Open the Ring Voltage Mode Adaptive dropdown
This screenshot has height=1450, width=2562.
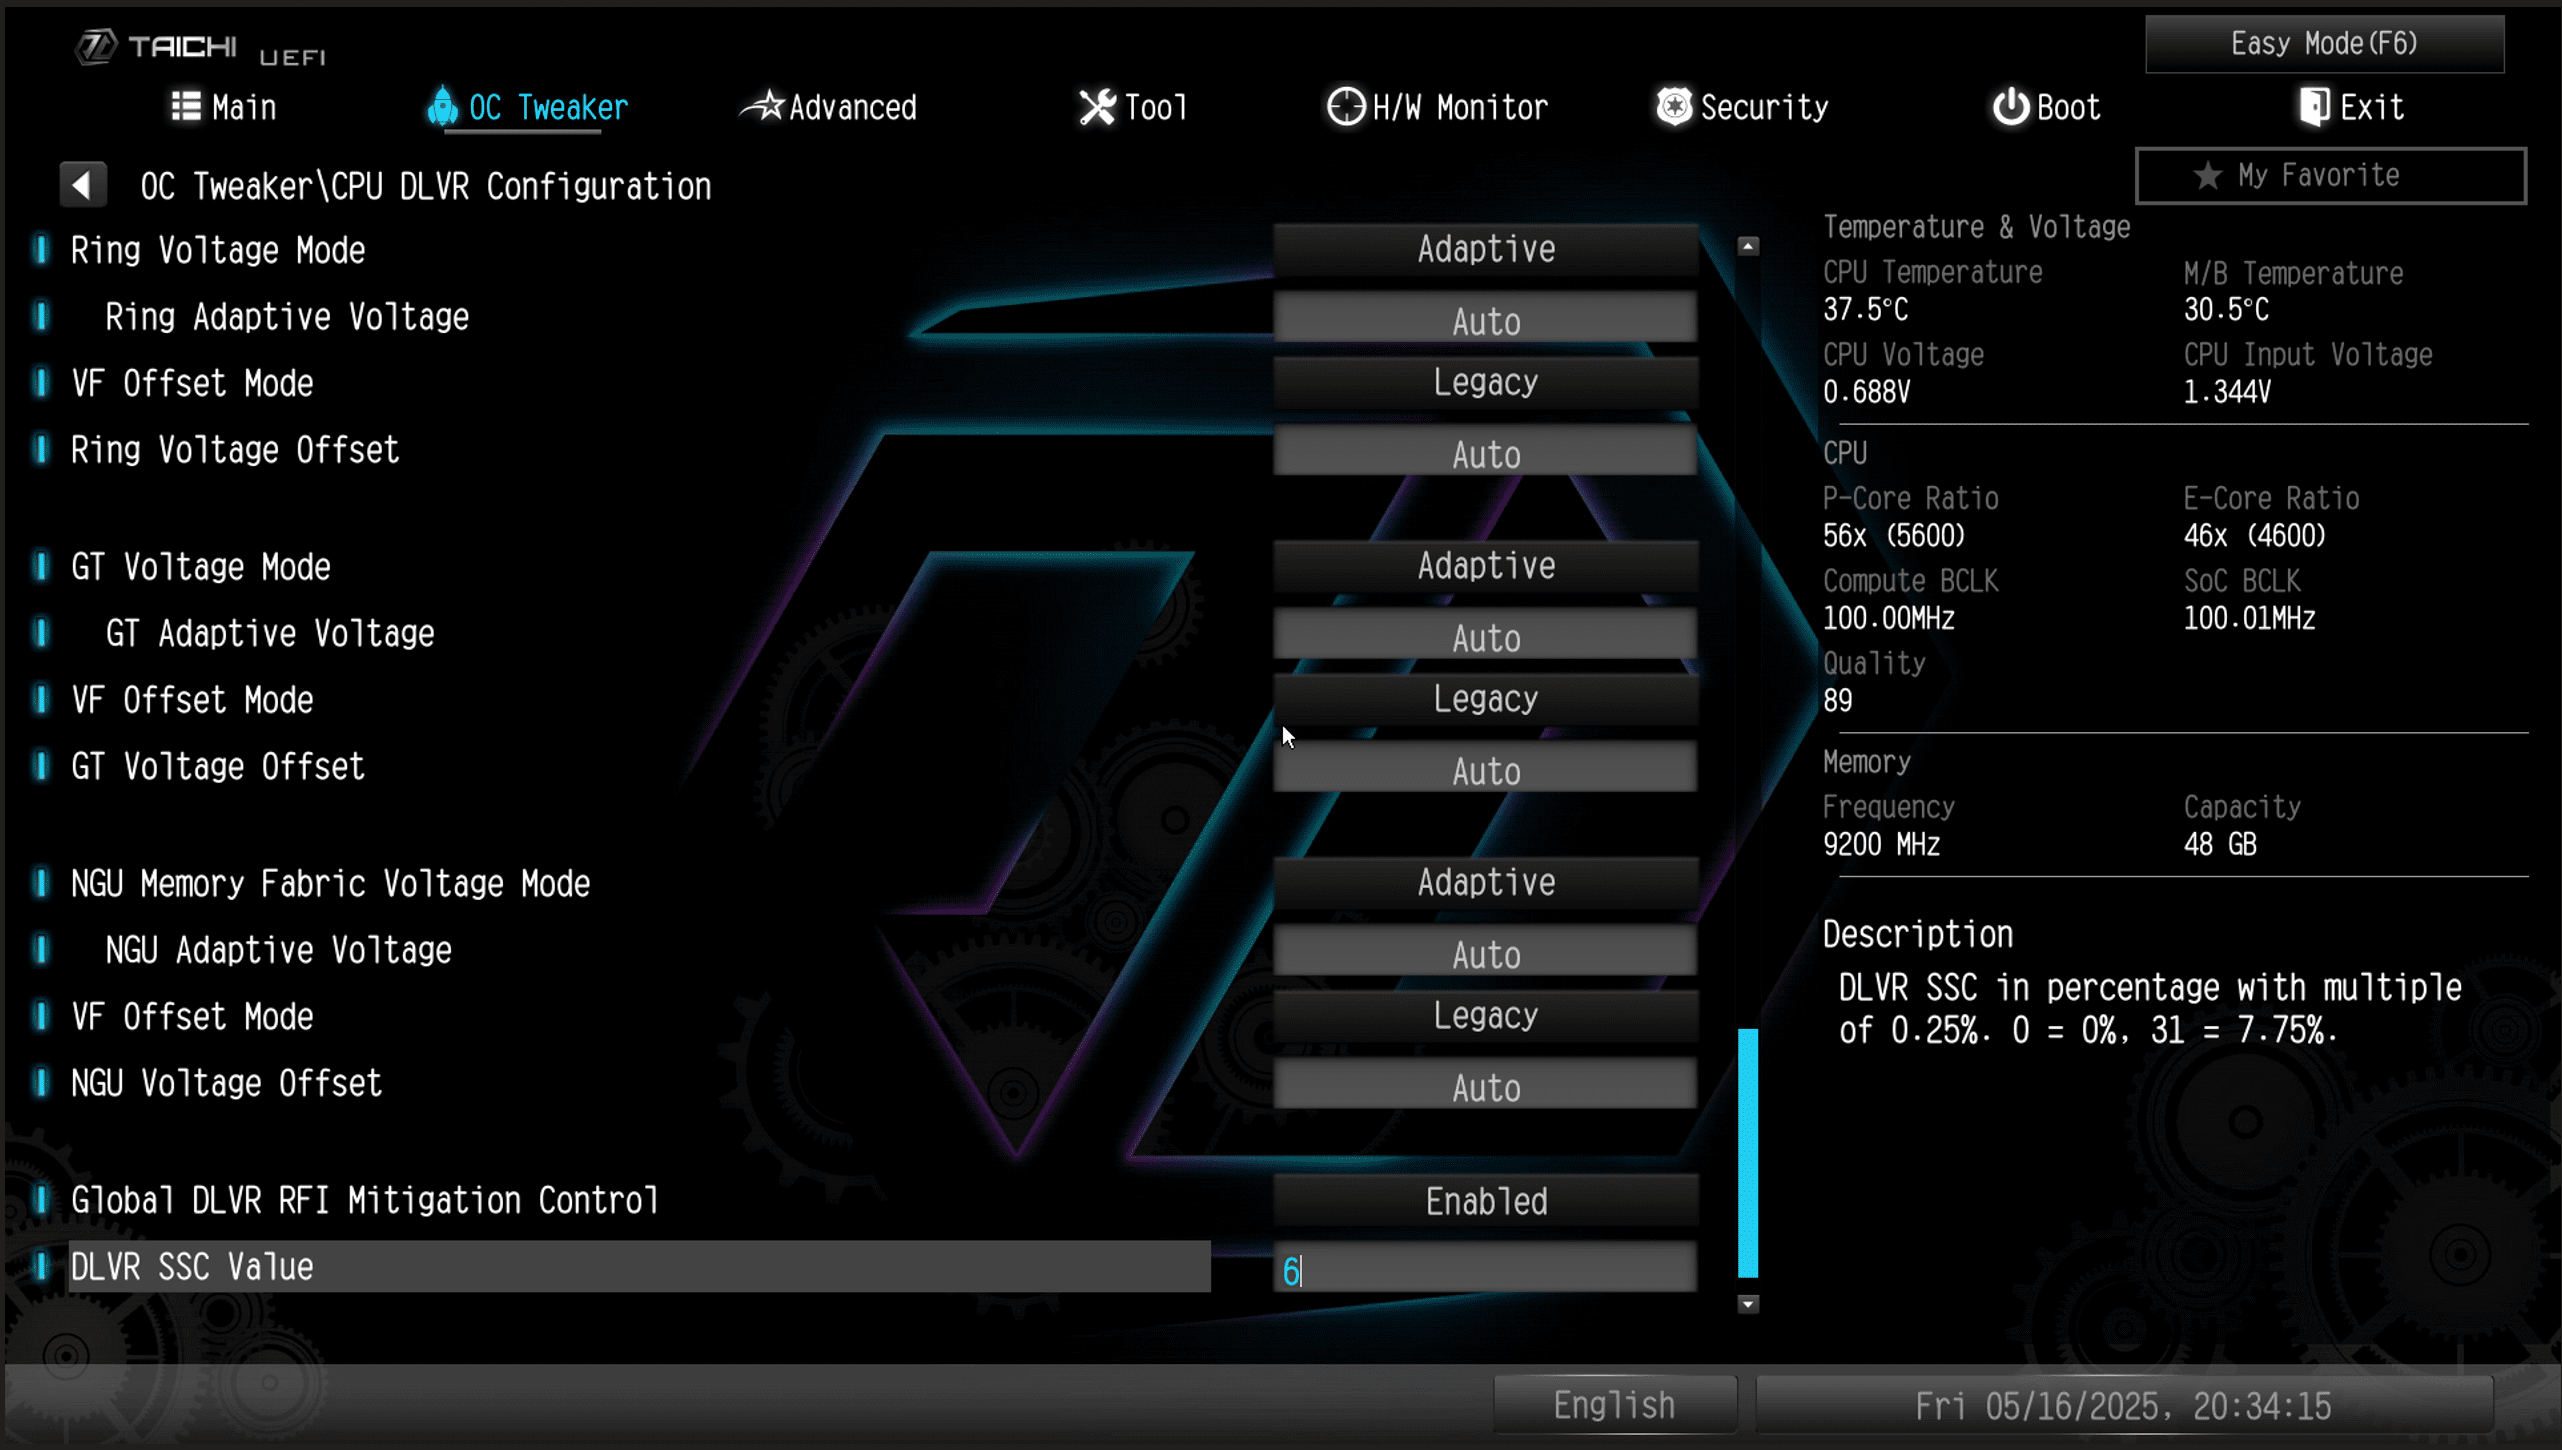coord(1485,249)
